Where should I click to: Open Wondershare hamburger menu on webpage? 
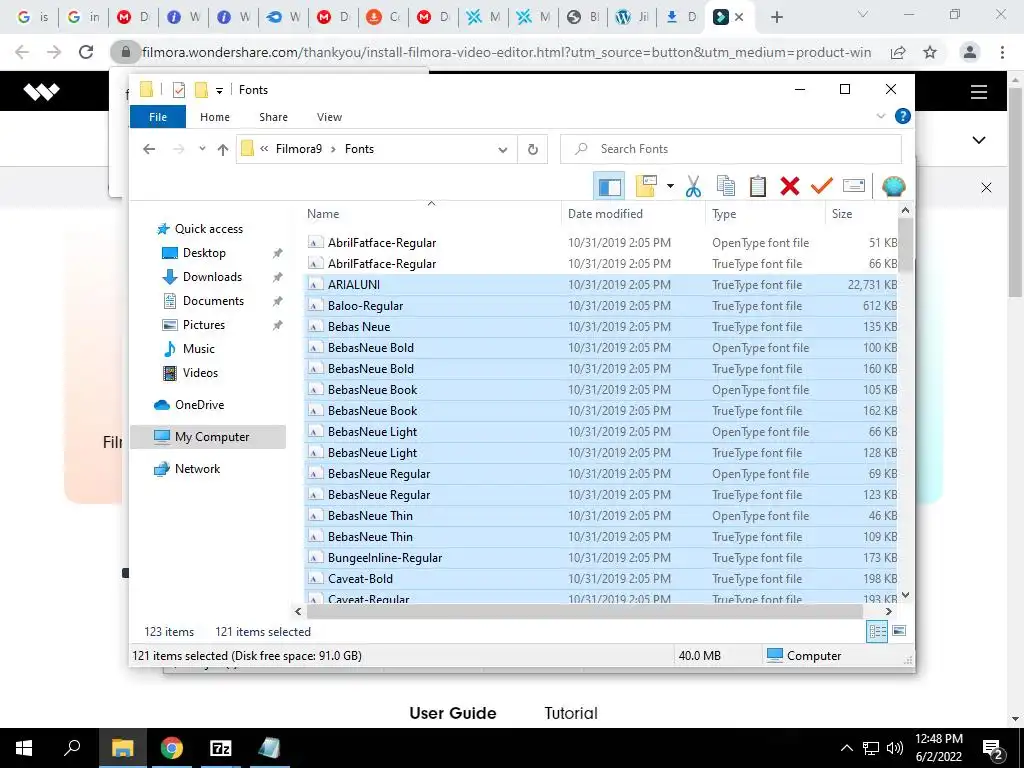click(978, 92)
